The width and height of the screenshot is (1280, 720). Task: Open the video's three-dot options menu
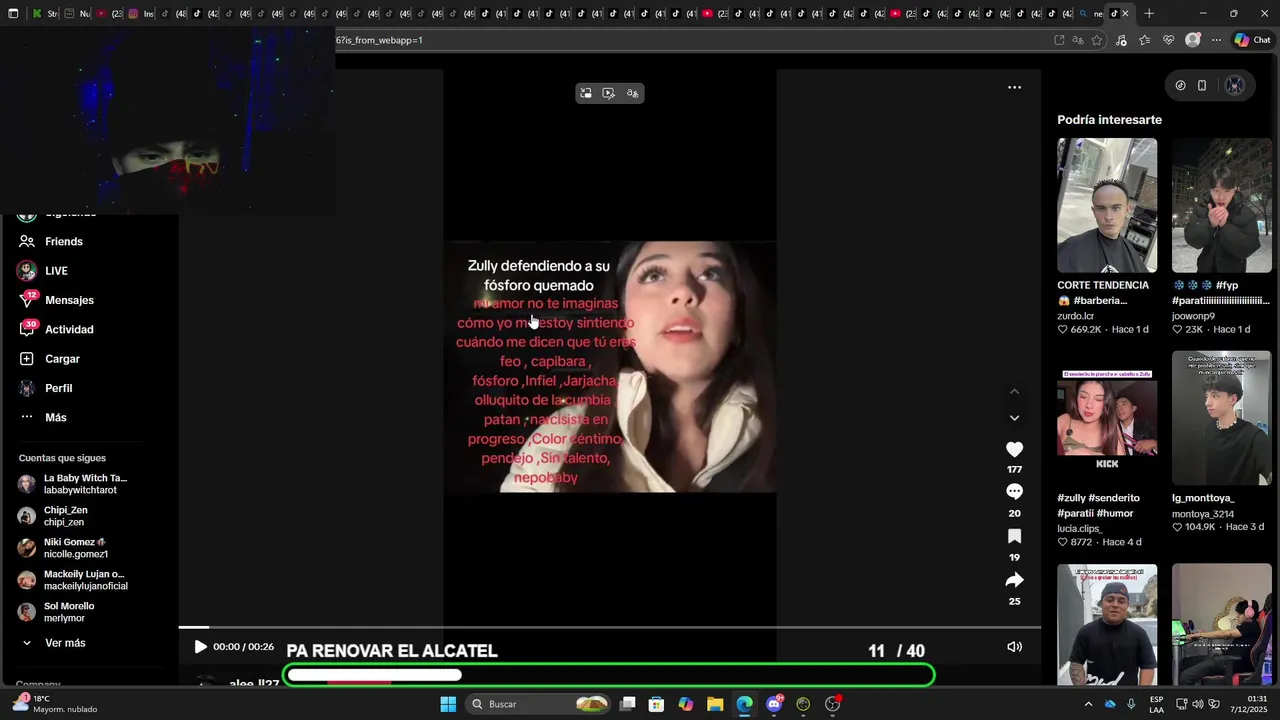tap(1014, 87)
